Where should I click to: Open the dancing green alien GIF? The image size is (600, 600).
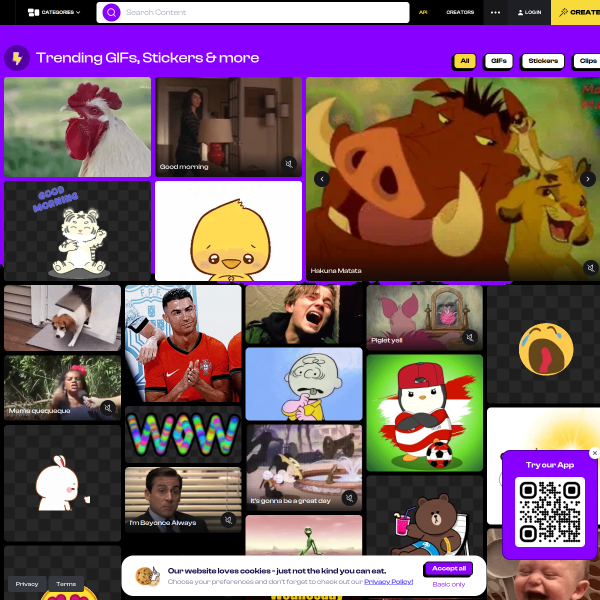(304, 535)
